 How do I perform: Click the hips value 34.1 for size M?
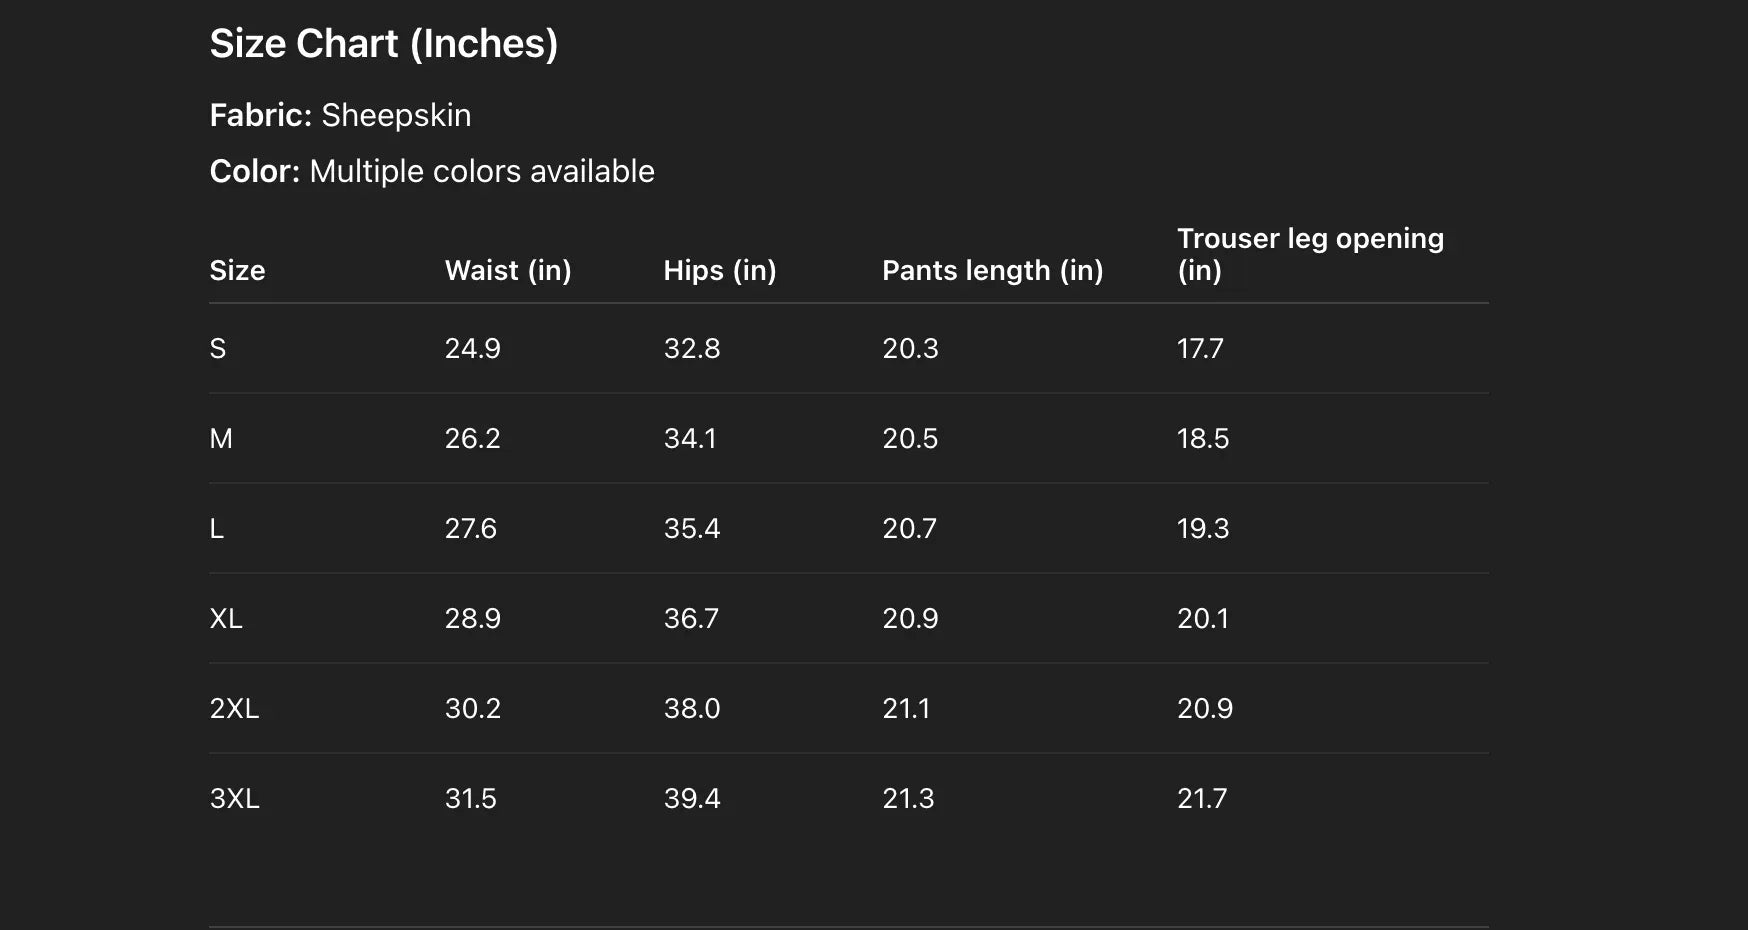(x=690, y=438)
